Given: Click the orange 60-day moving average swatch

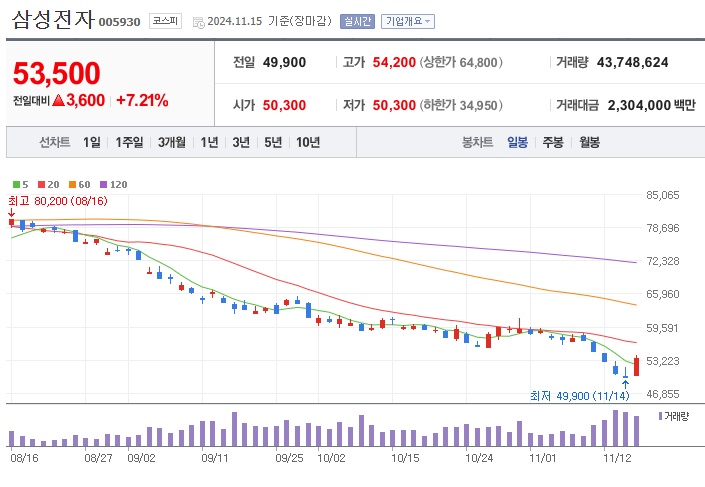Looking at the screenshot, I should (x=72, y=184).
